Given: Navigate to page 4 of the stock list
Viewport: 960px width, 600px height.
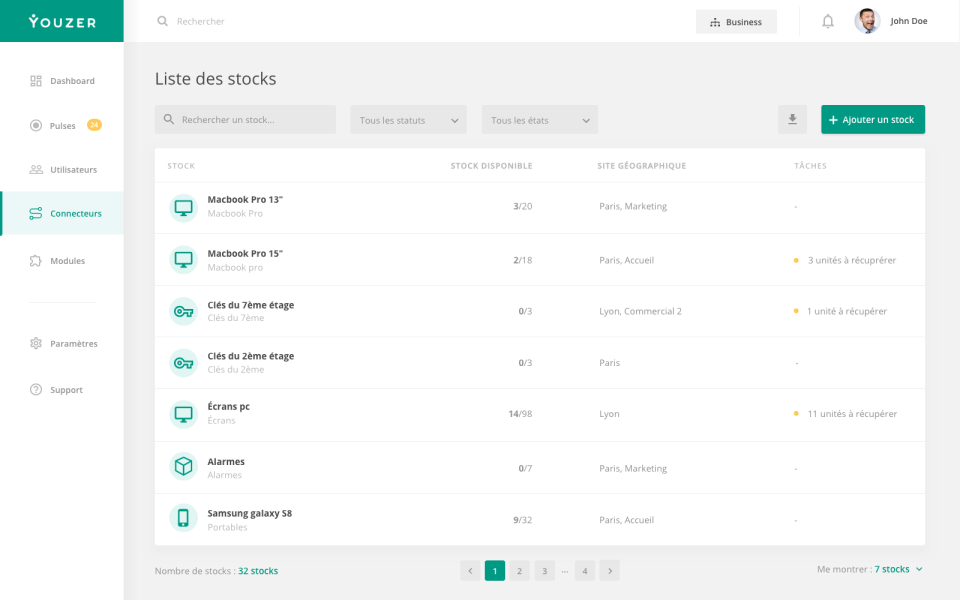Looking at the screenshot, I should coord(584,570).
